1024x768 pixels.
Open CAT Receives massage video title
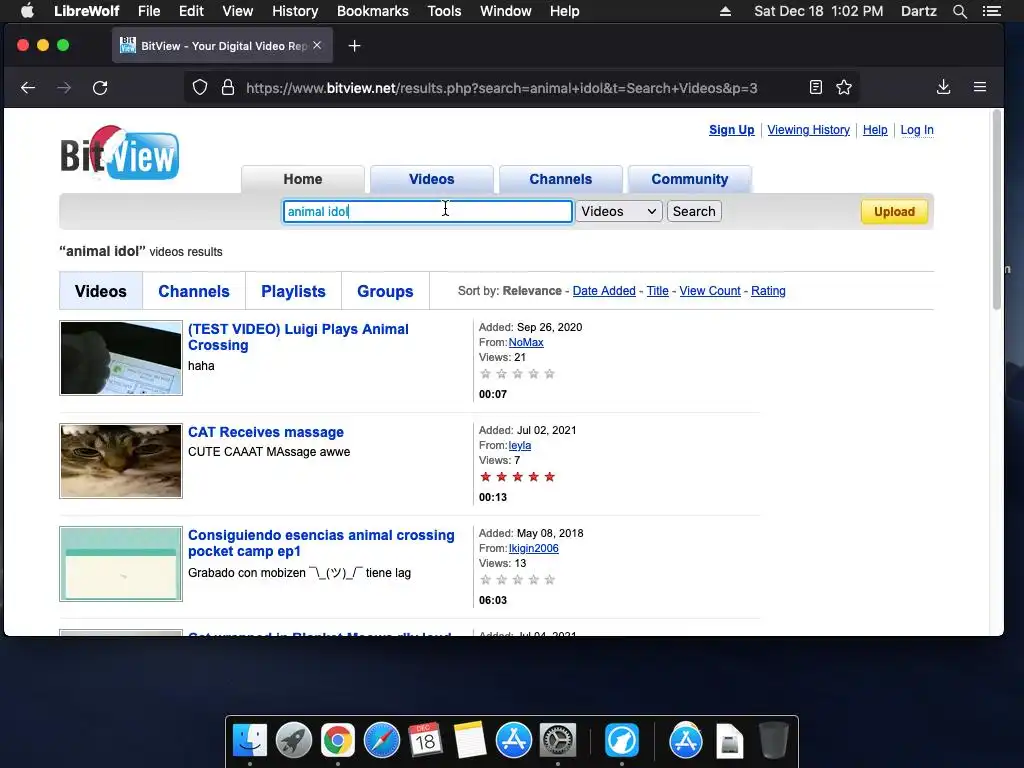click(266, 432)
